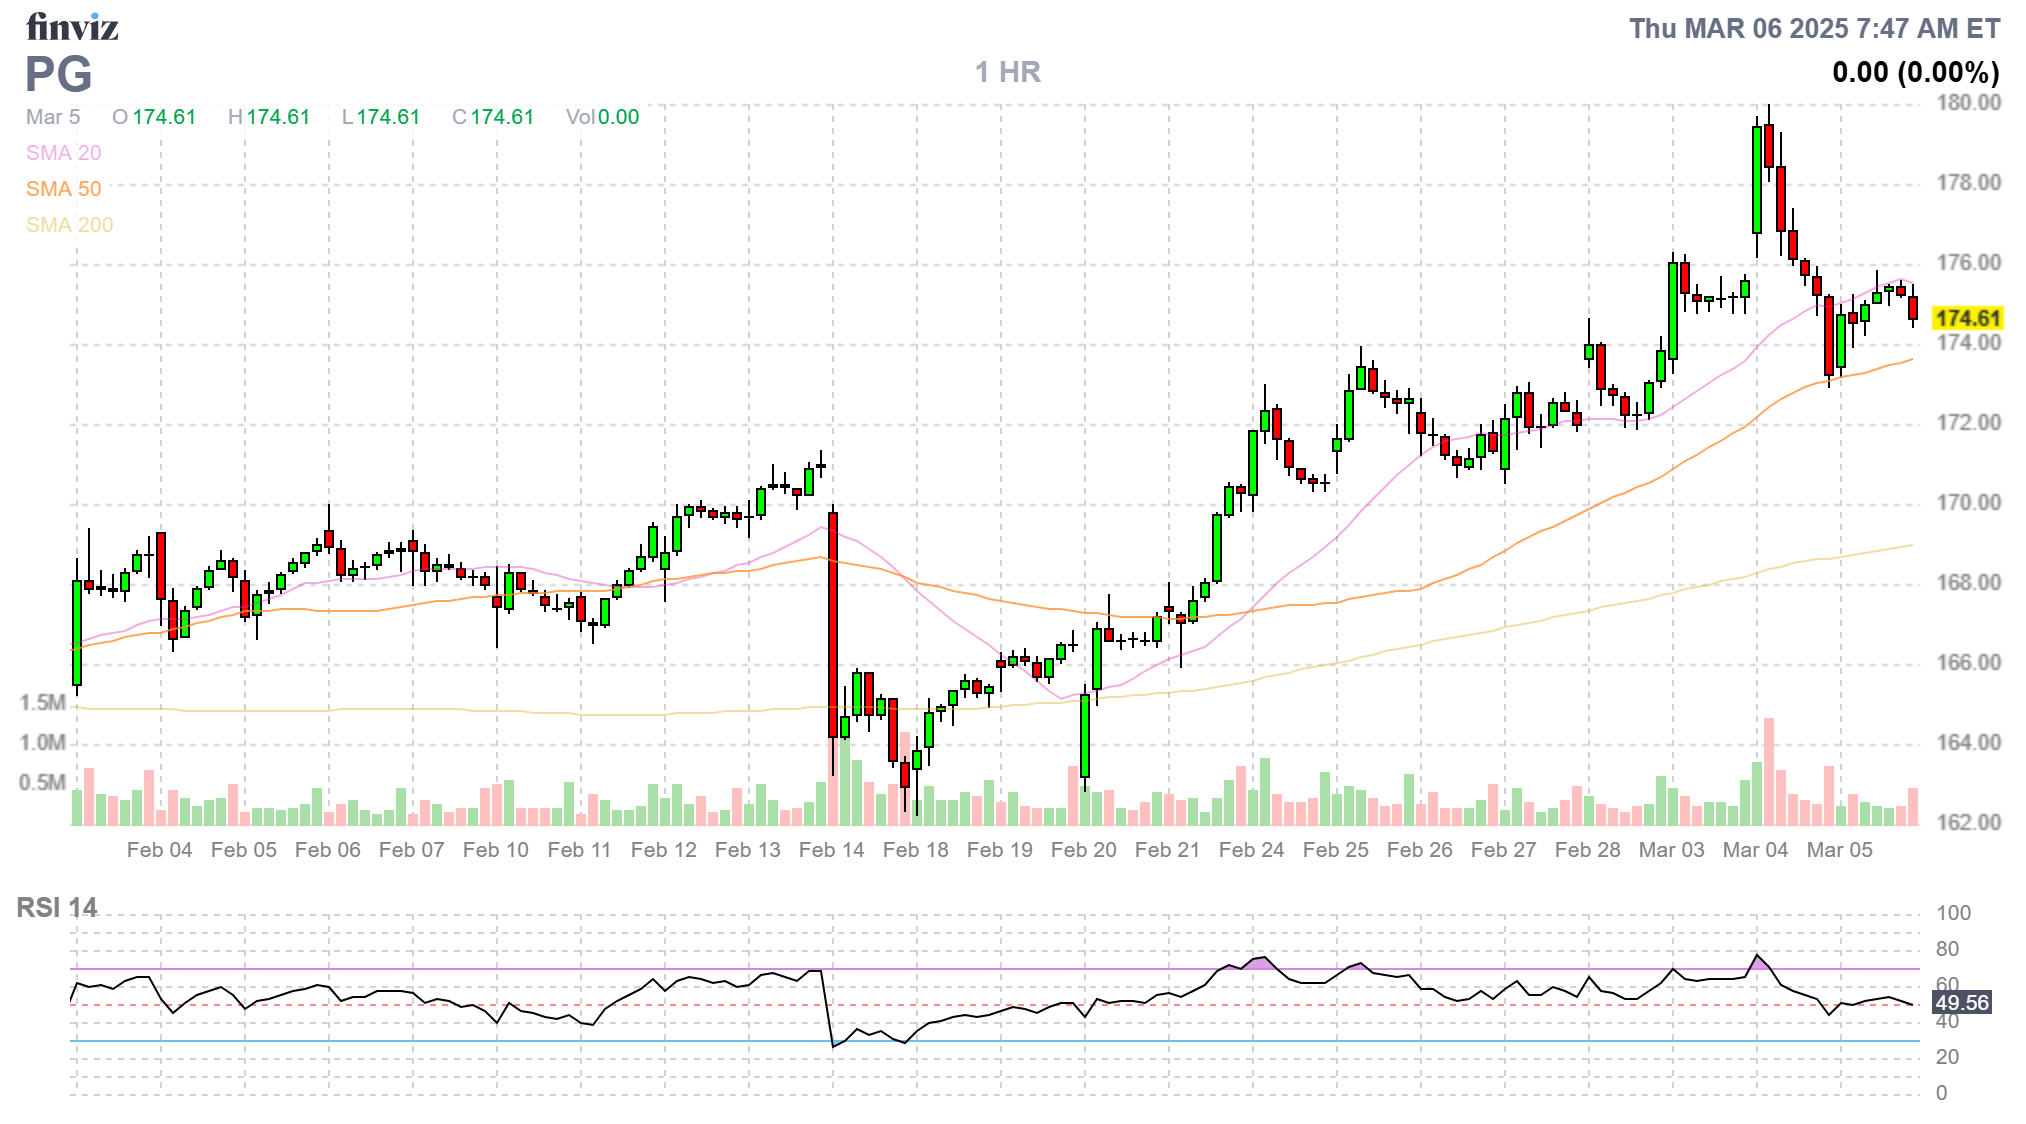Click the 49.56 RSI value badge

click(x=1961, y=1002)
